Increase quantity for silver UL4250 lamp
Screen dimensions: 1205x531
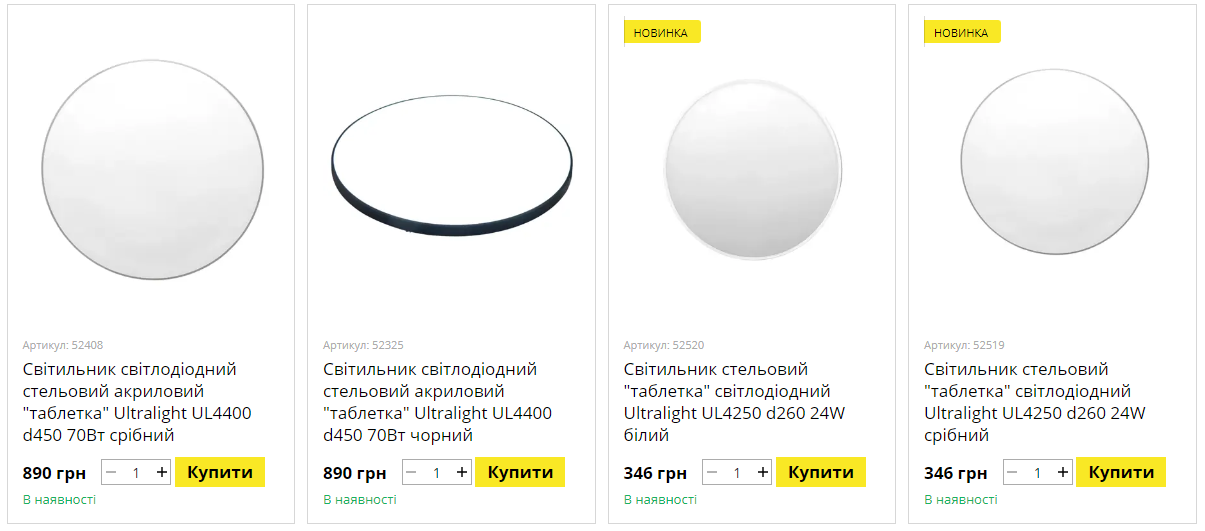coord(1063,473)
